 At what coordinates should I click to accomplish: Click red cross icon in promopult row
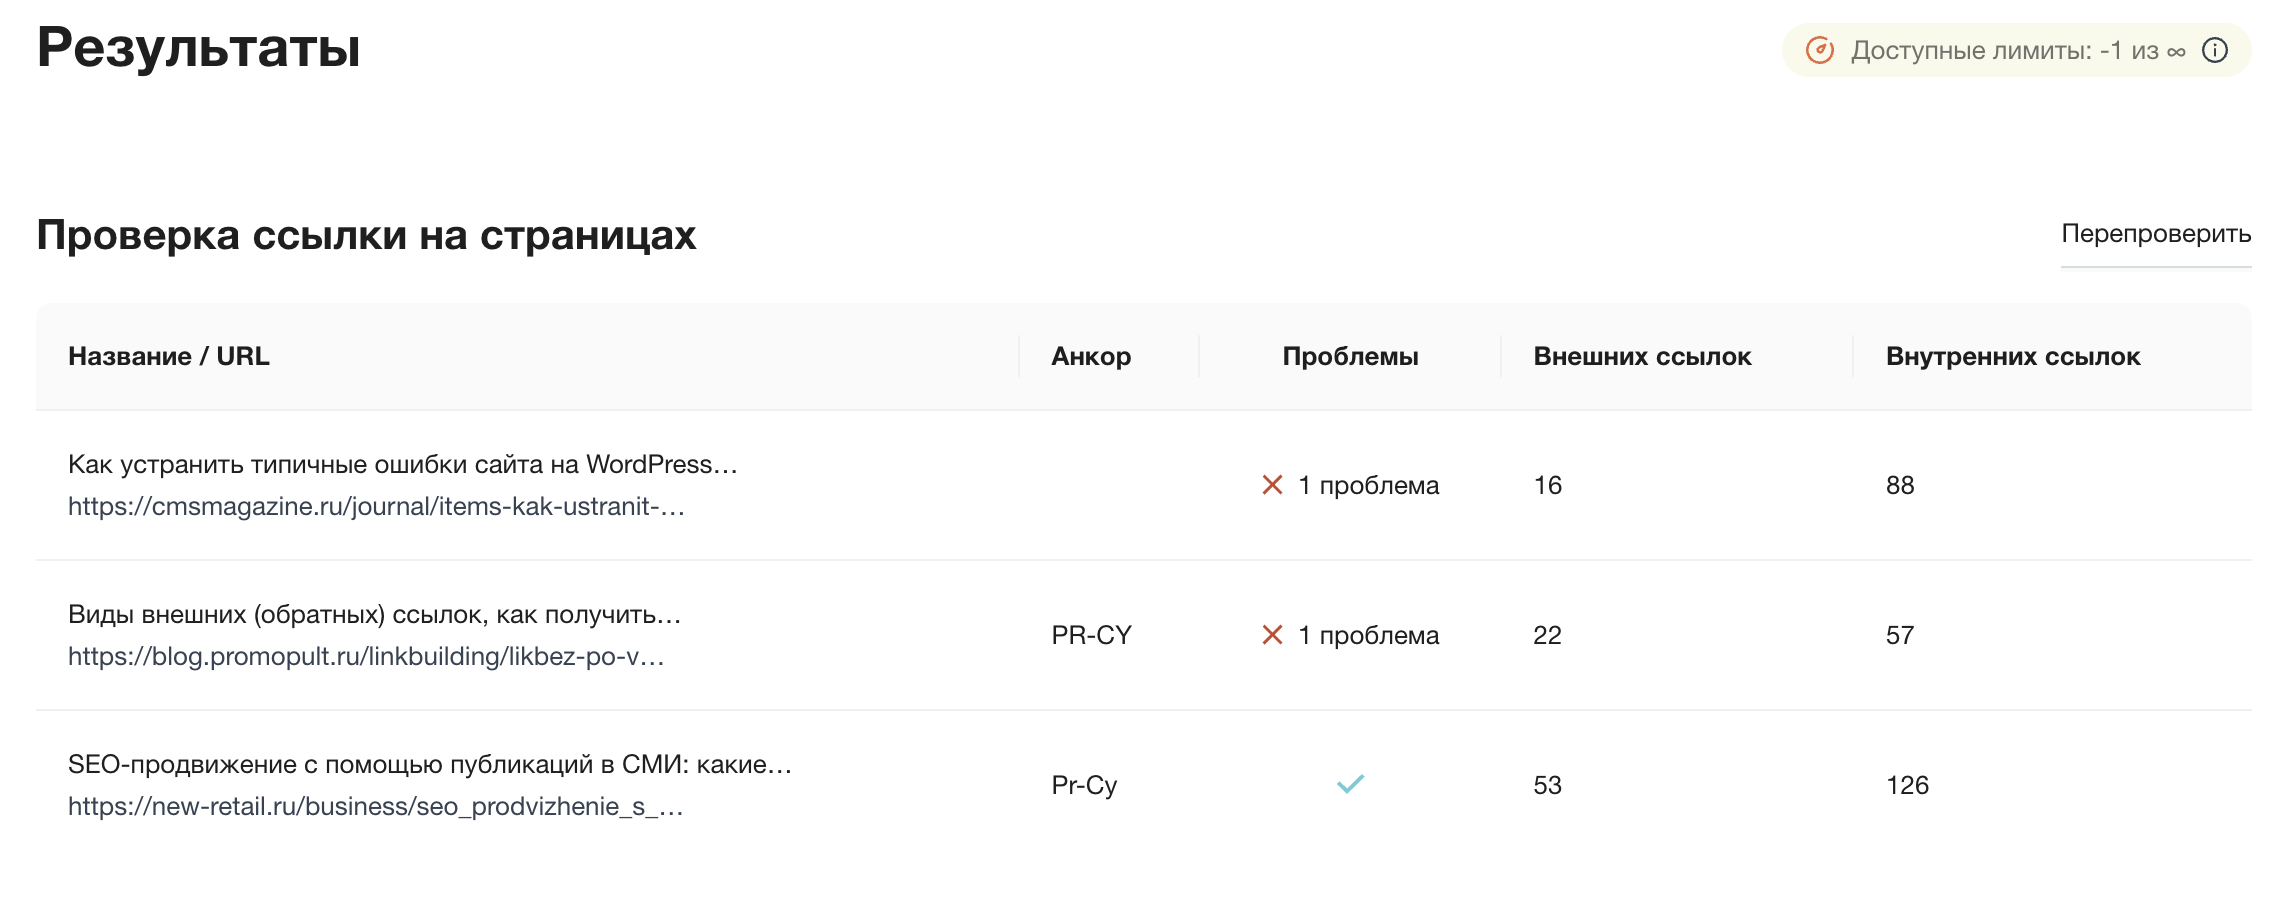pos(1272,635)
